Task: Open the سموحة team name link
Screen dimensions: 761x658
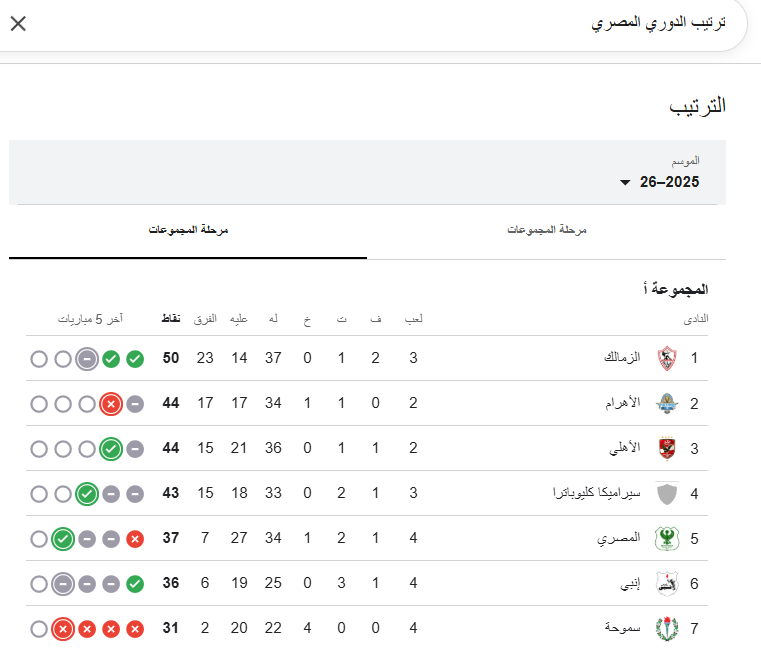Action: click(x=622, y=629)
